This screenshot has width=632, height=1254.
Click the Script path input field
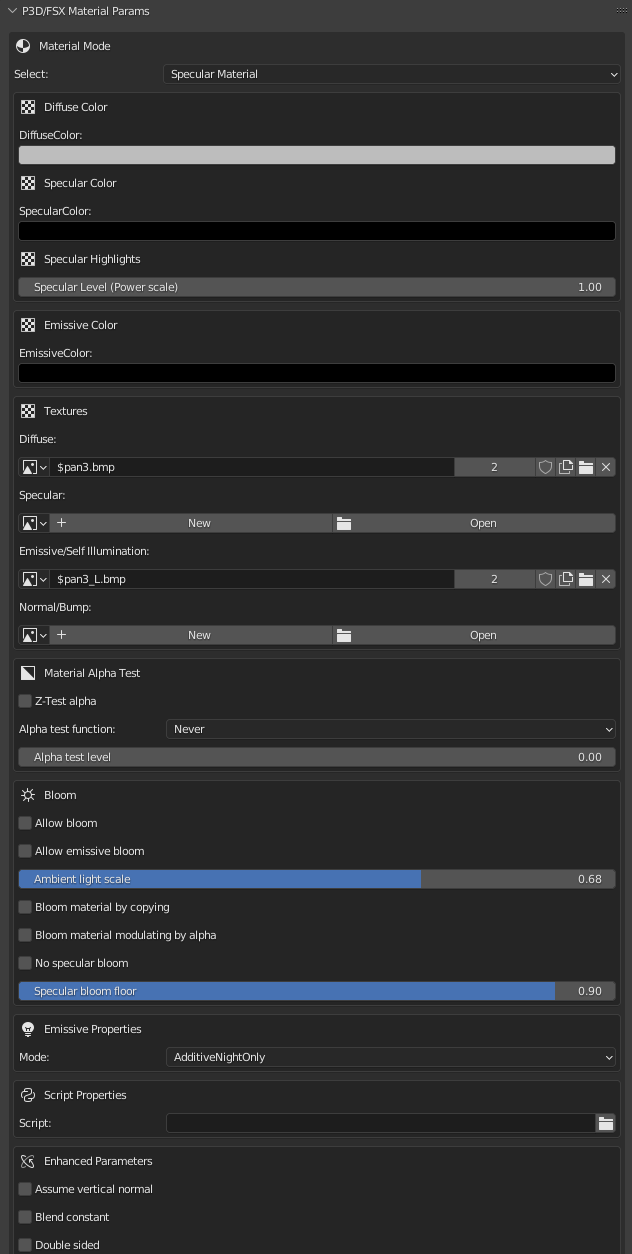380,1123
